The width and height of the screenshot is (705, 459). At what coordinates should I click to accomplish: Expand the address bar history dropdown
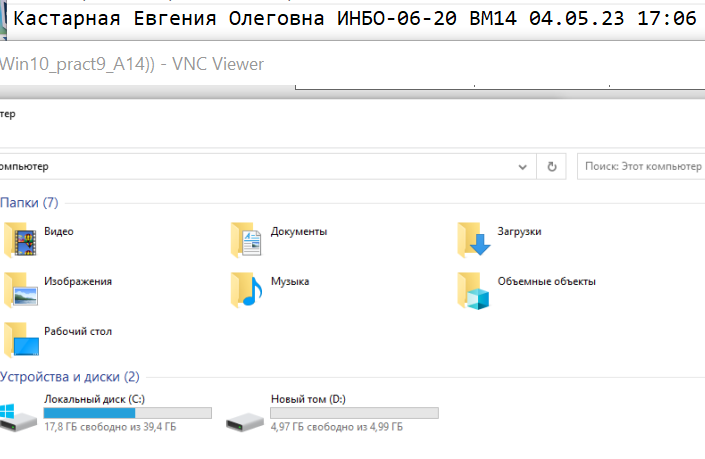(522, 167)
